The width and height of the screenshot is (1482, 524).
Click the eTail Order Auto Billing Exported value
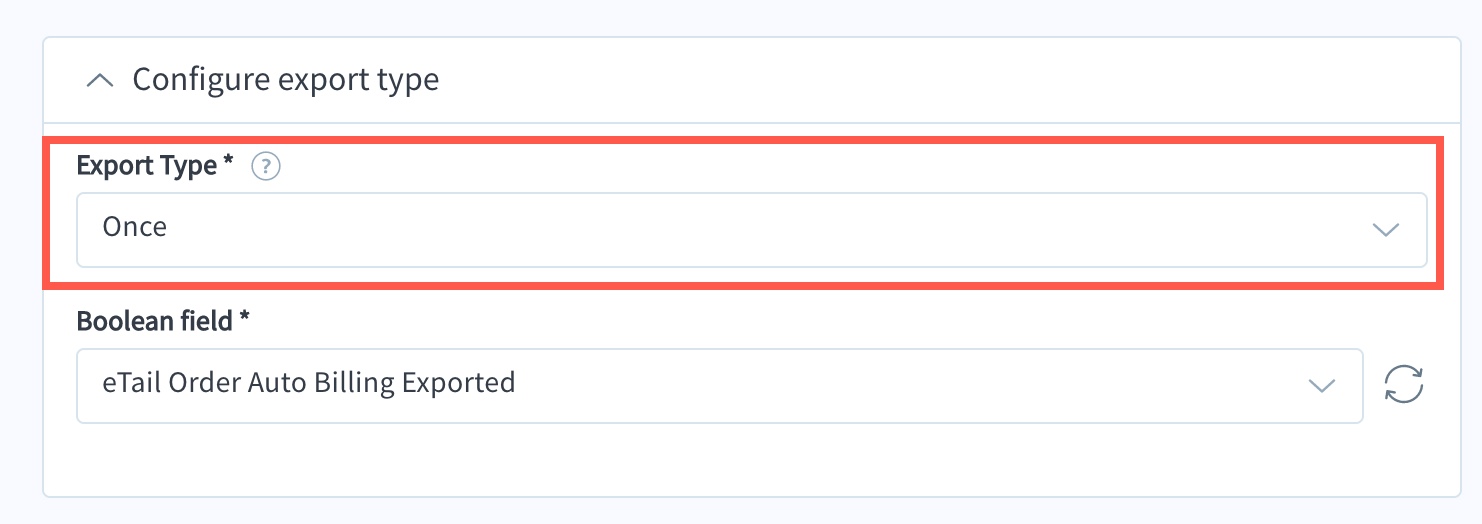click(309, 382)
